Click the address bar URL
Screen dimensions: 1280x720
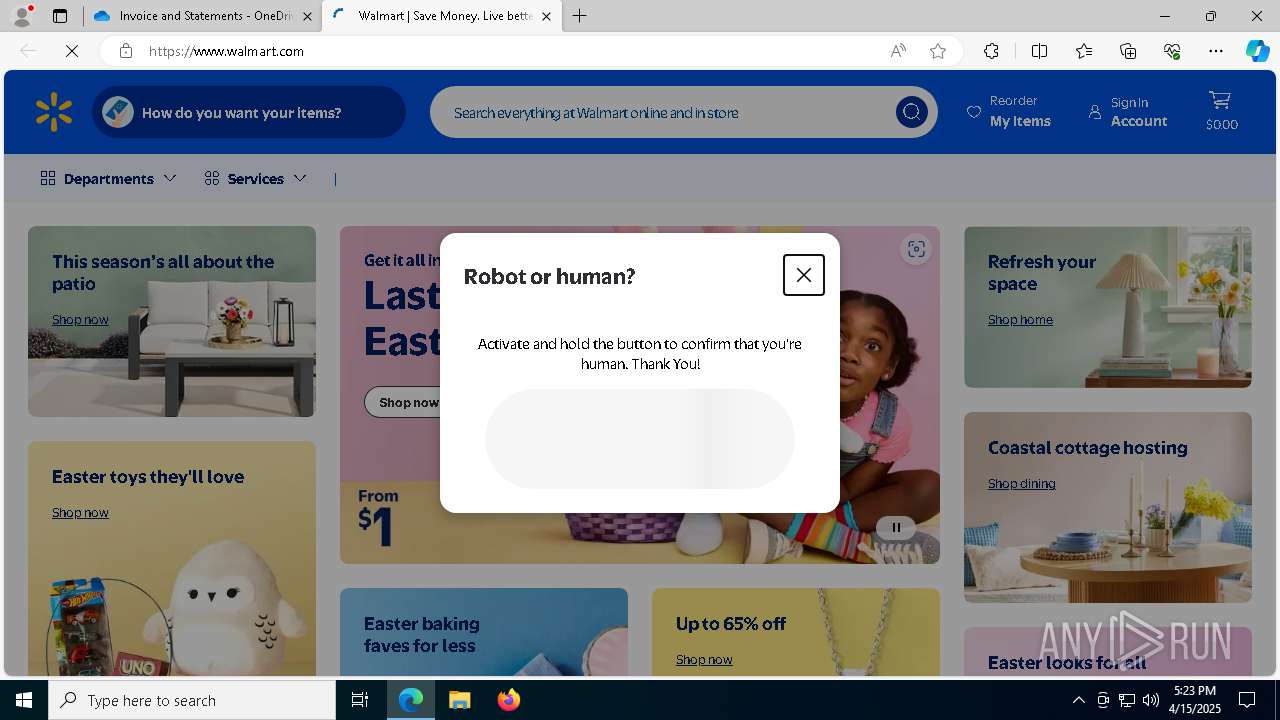(226, 51)
